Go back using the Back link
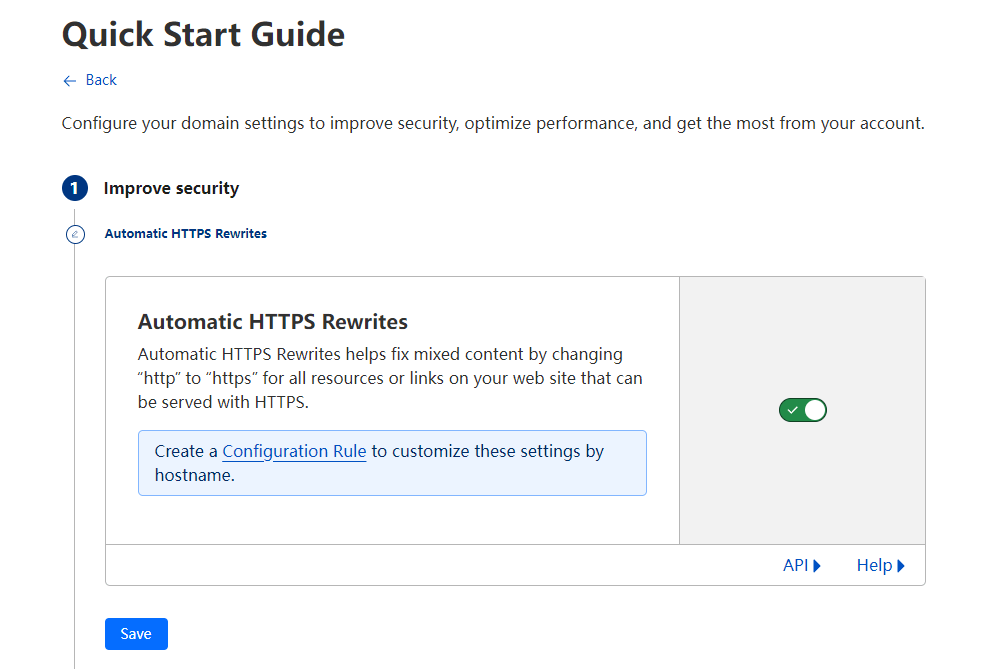This screenshot has height=669, width=1000. tap(100, 80)
